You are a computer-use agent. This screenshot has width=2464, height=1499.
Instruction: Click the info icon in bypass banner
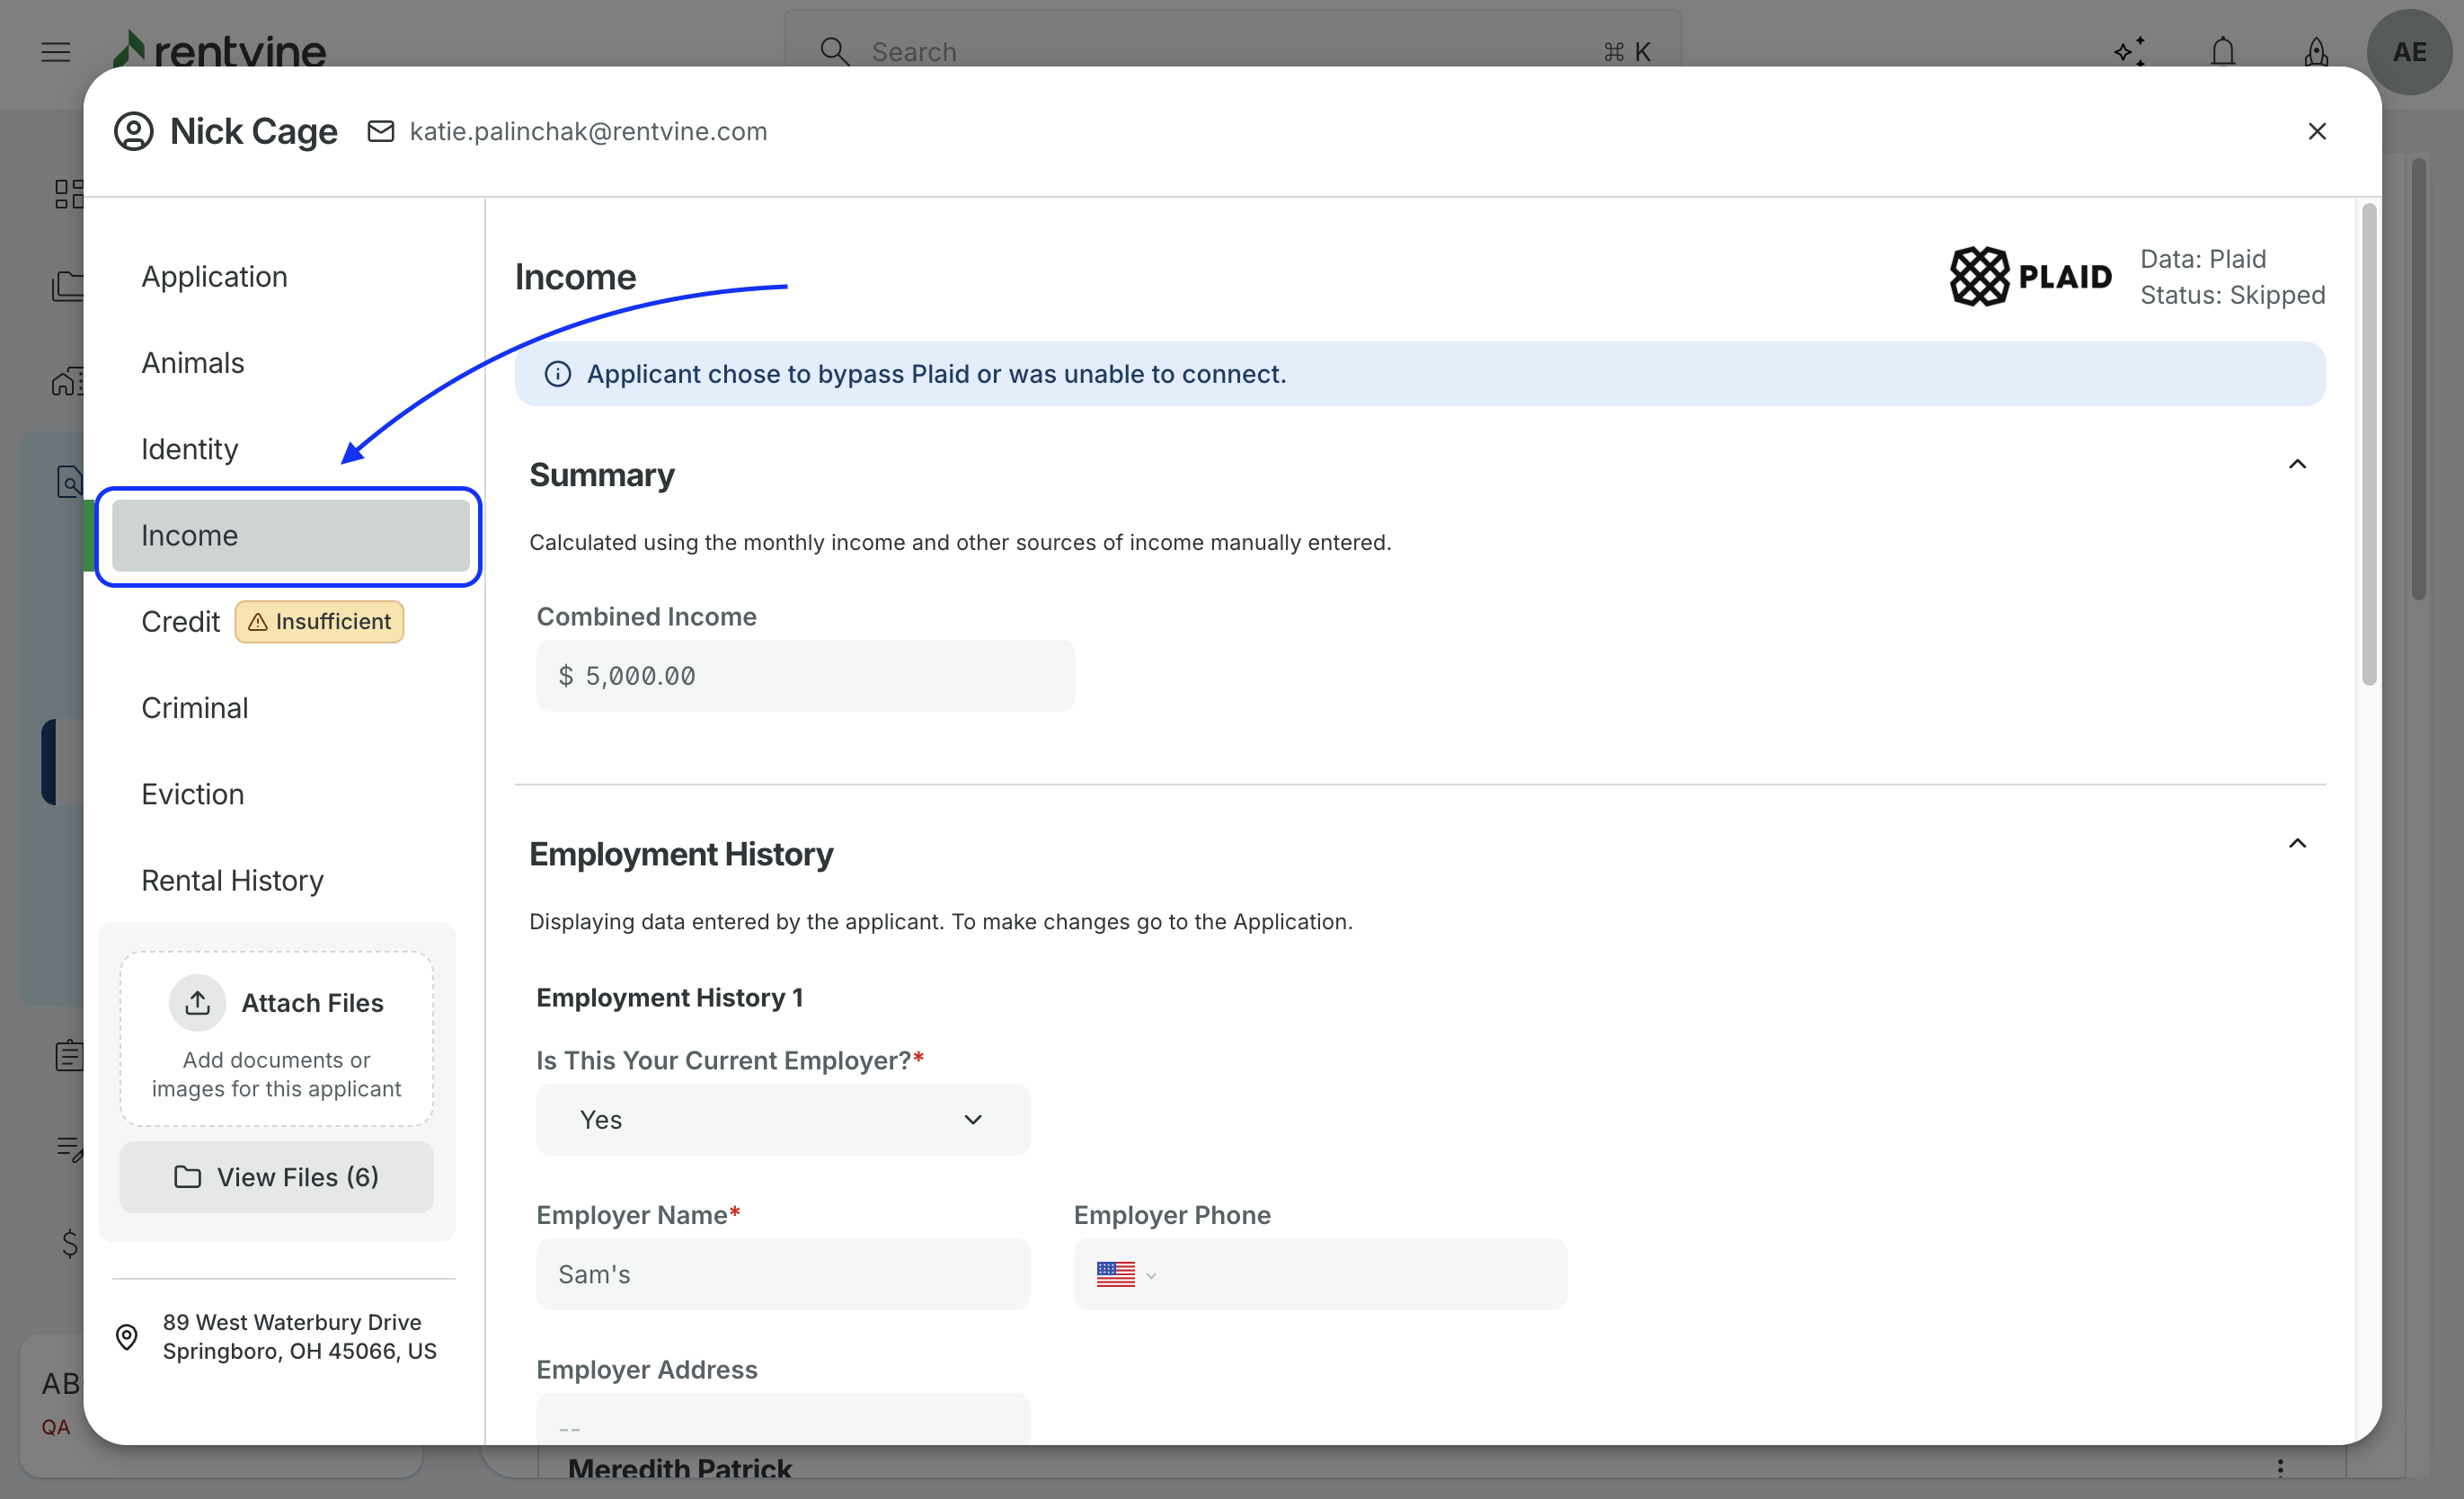558,374
